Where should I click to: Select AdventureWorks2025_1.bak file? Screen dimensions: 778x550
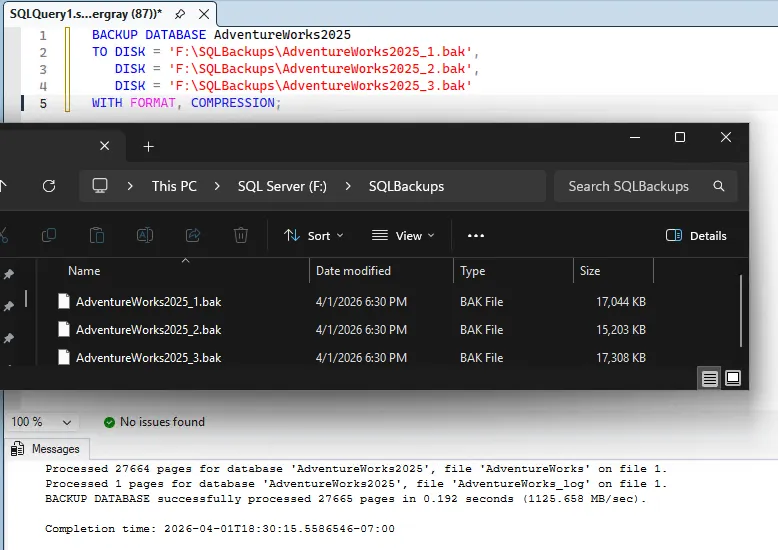click(148, 302)
